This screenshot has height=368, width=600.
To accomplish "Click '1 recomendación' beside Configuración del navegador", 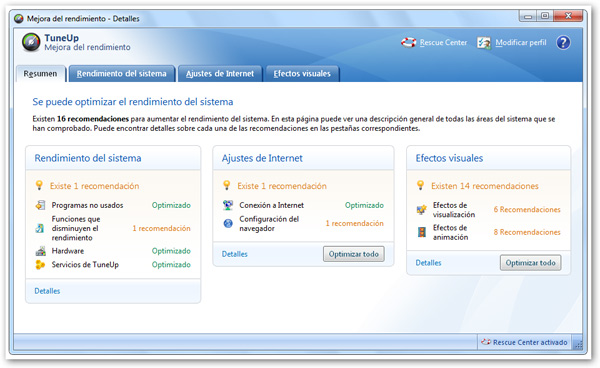I will coord(355,223).
